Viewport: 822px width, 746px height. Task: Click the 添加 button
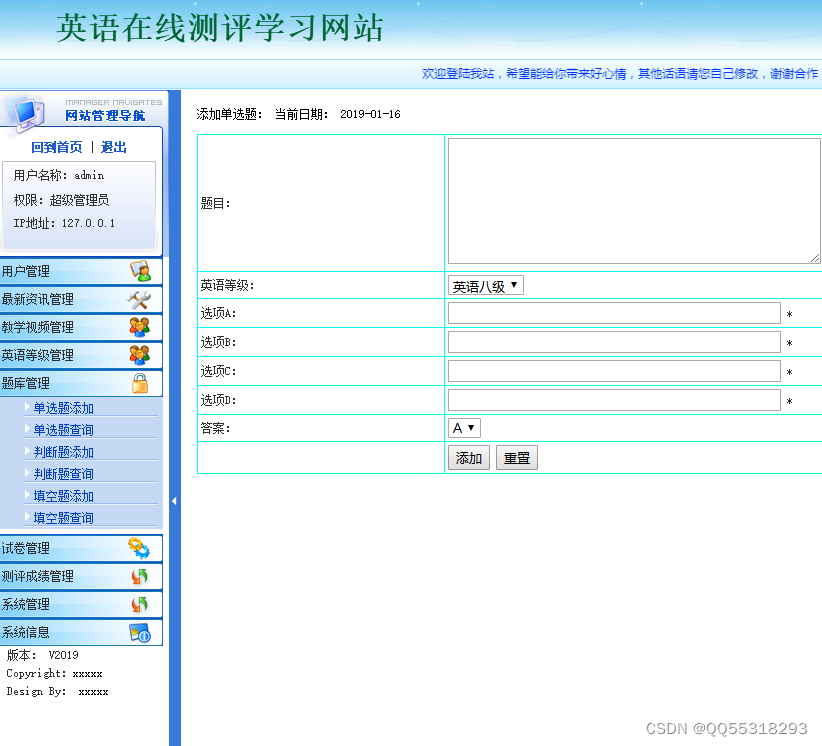(469, 457)
